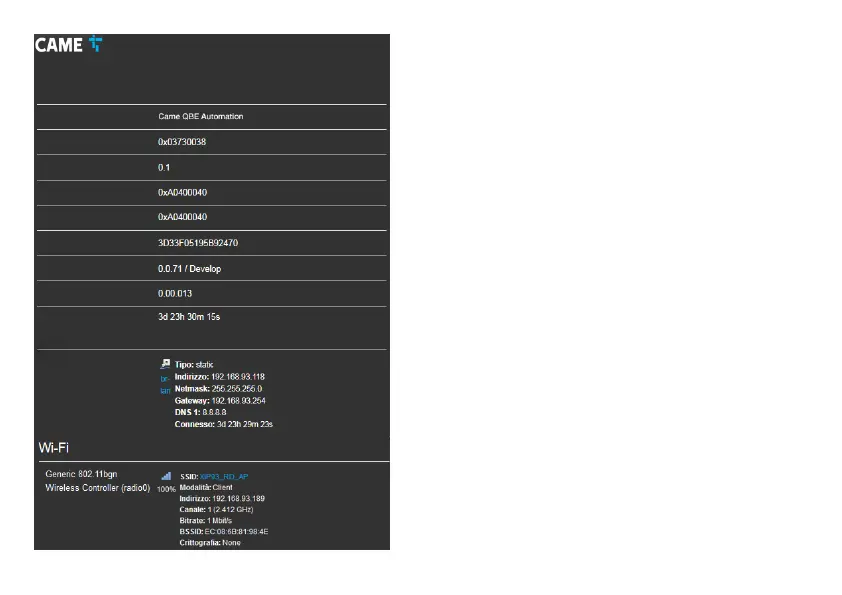This screenshot has height=595, width=842.
Task: Select the uptime 3d 23h 30m 15s
Action: click(x=189, y=317)
